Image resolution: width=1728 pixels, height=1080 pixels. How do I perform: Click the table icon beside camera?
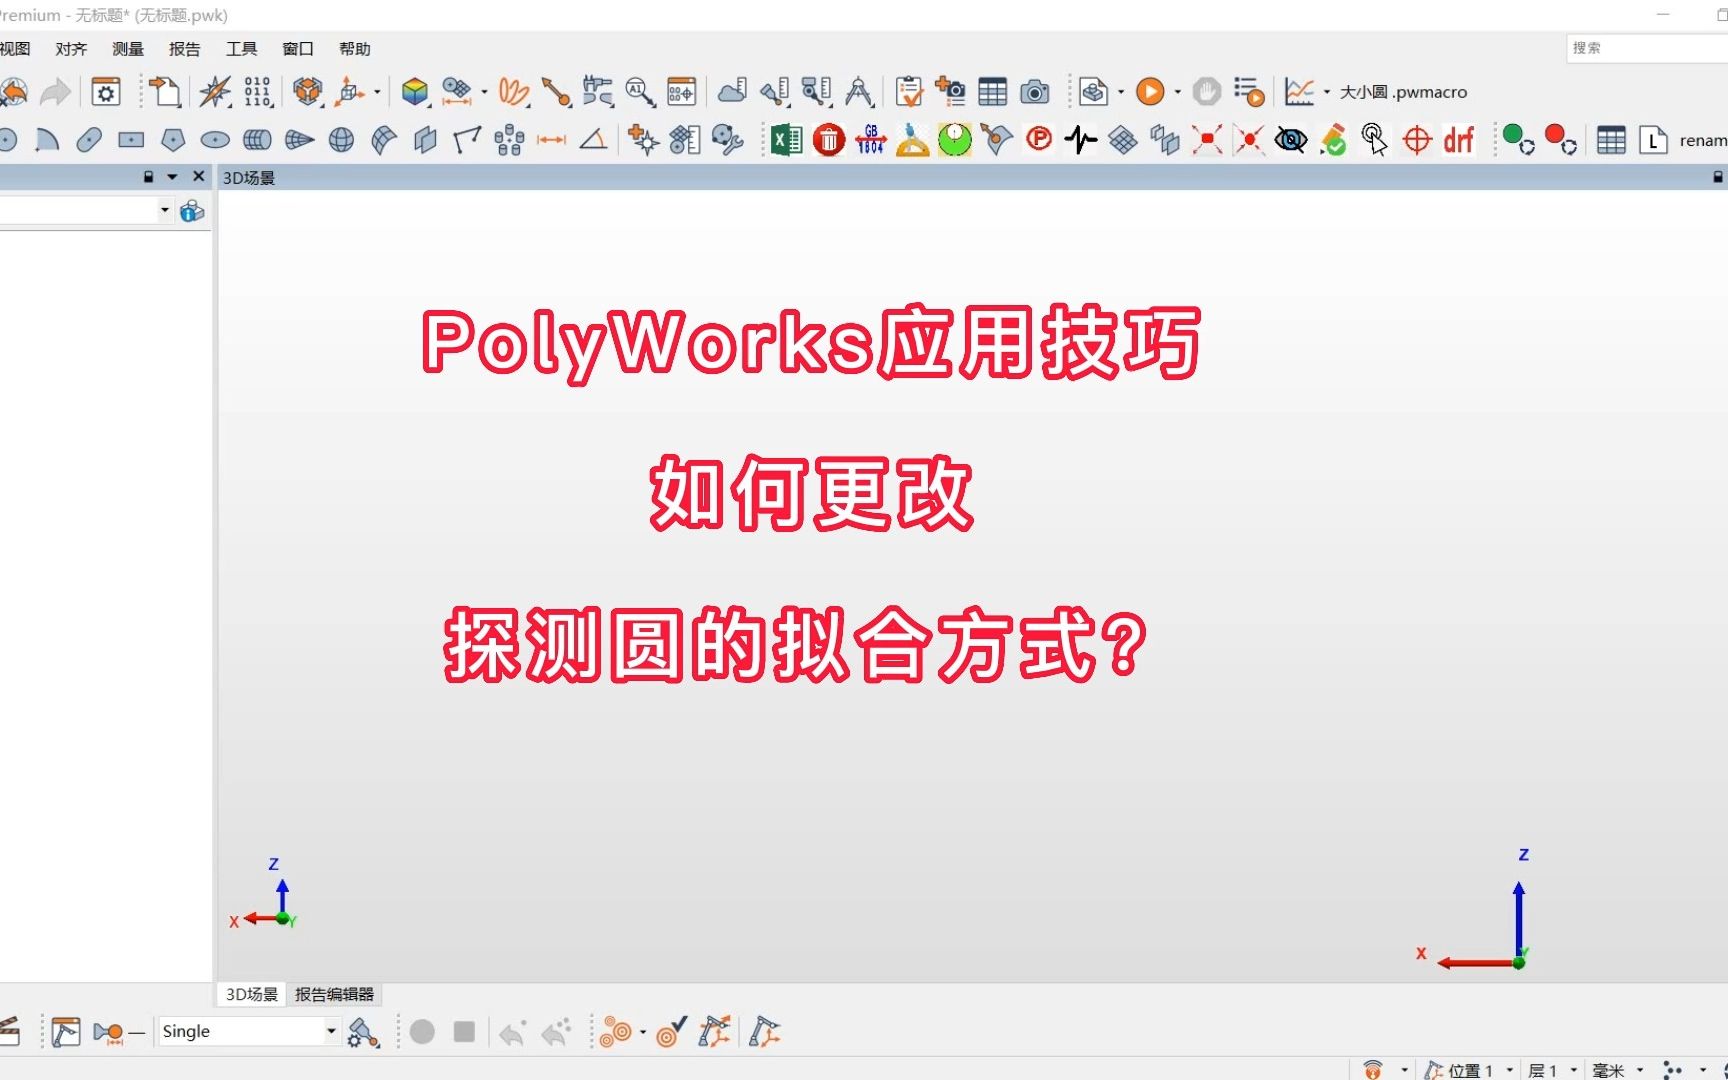click(993, 92)
